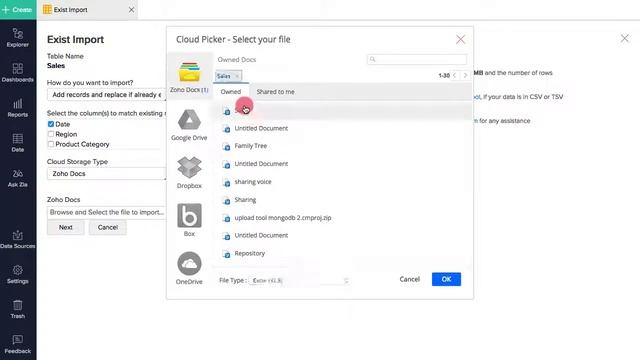Open the Cloud Storage Type dropdown
This screenshot has width=640, height=360.
pyautogui.click(x=107, y=173)
